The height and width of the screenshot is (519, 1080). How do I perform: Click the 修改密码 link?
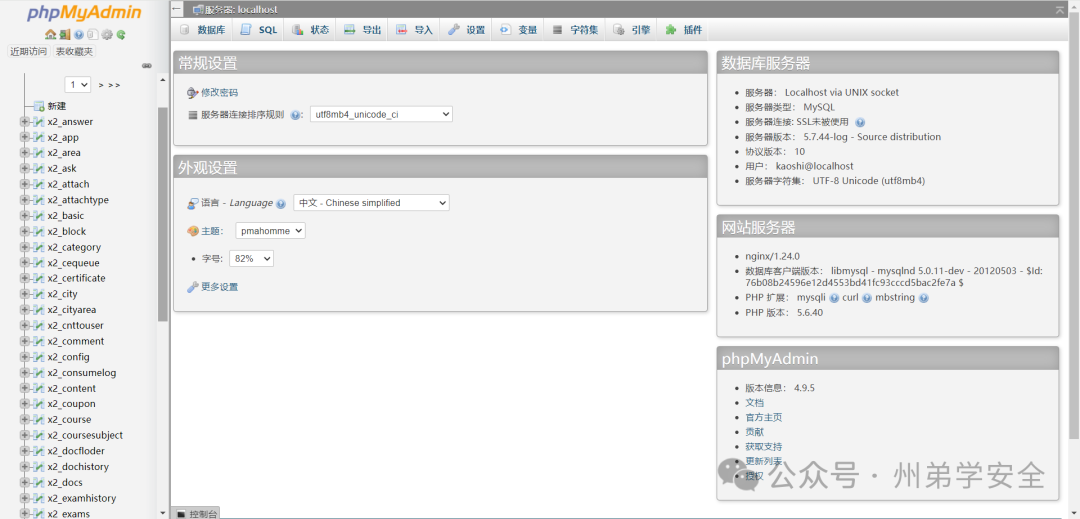tap(219, 92)
